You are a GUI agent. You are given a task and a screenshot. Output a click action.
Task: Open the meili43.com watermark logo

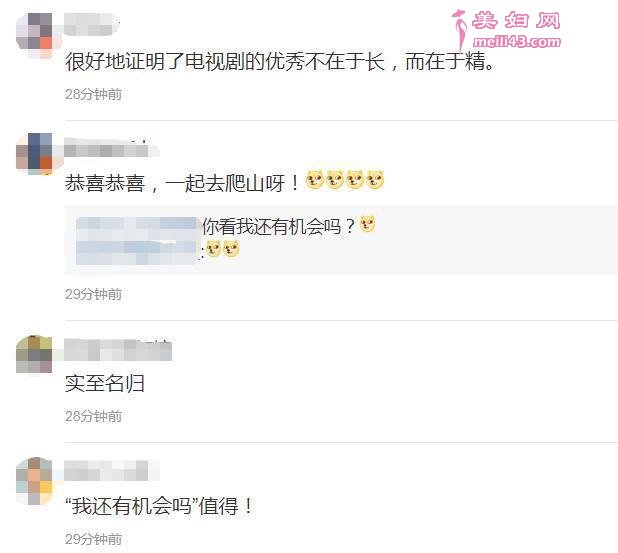tap(507, 30)
